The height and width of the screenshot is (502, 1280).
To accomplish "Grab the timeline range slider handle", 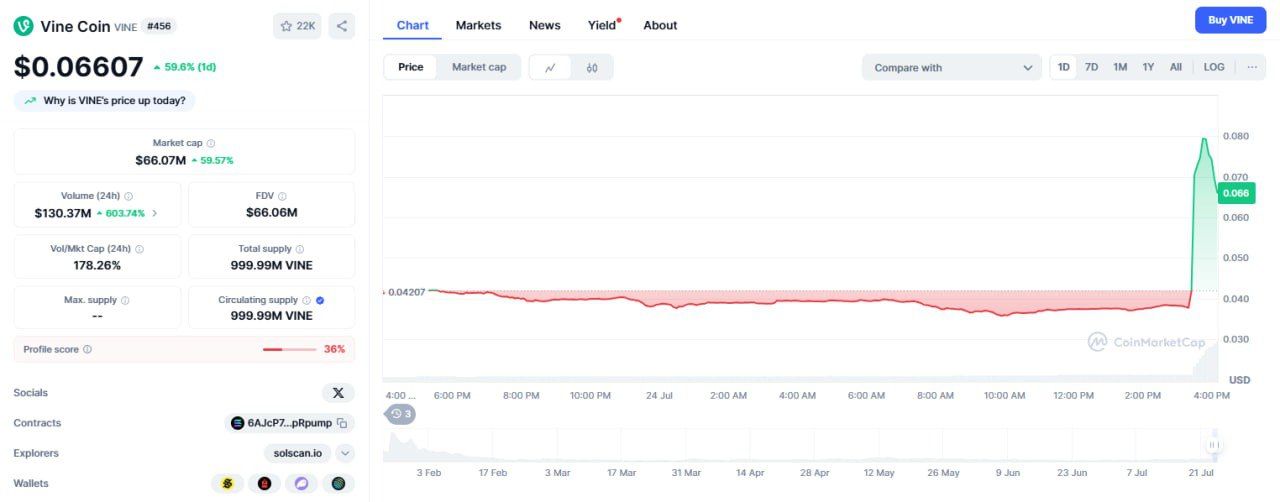I will tap(1213, 445).
